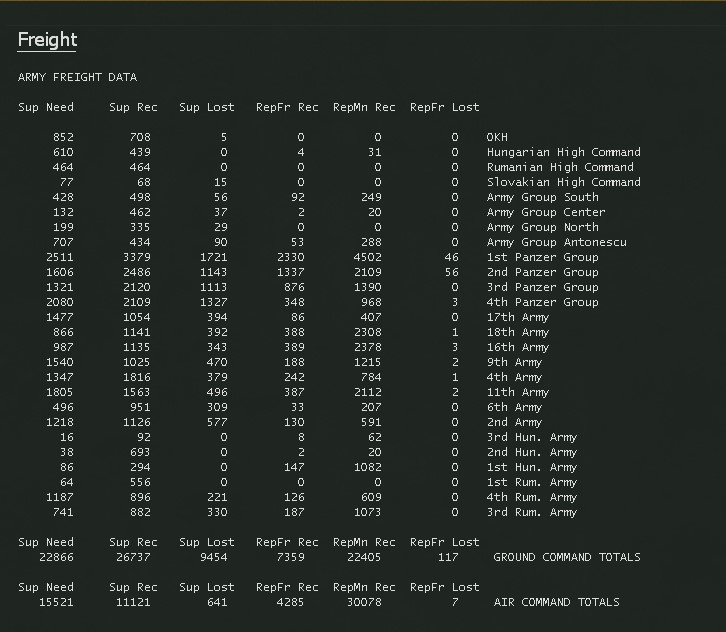The width and height of the screenshot is (726, 632).
Task: Click Army Group North label
Action: point(542,227)
